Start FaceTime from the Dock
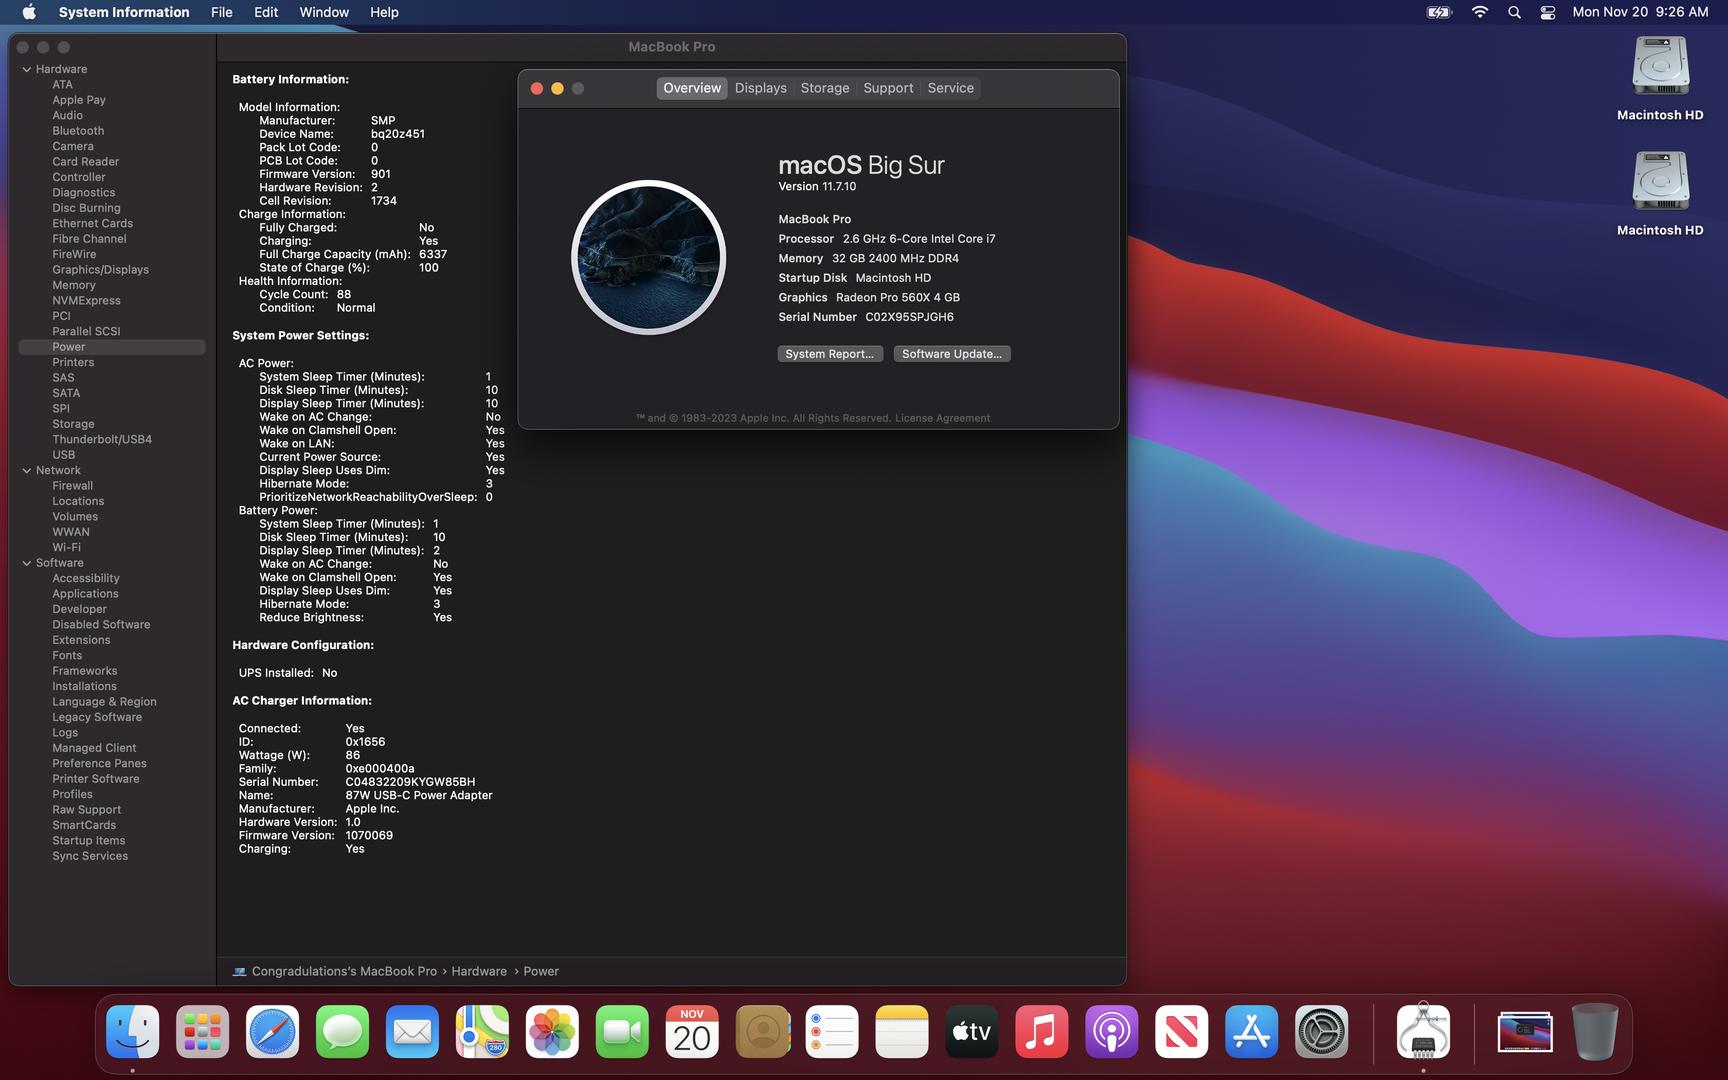 [622, 1031]
